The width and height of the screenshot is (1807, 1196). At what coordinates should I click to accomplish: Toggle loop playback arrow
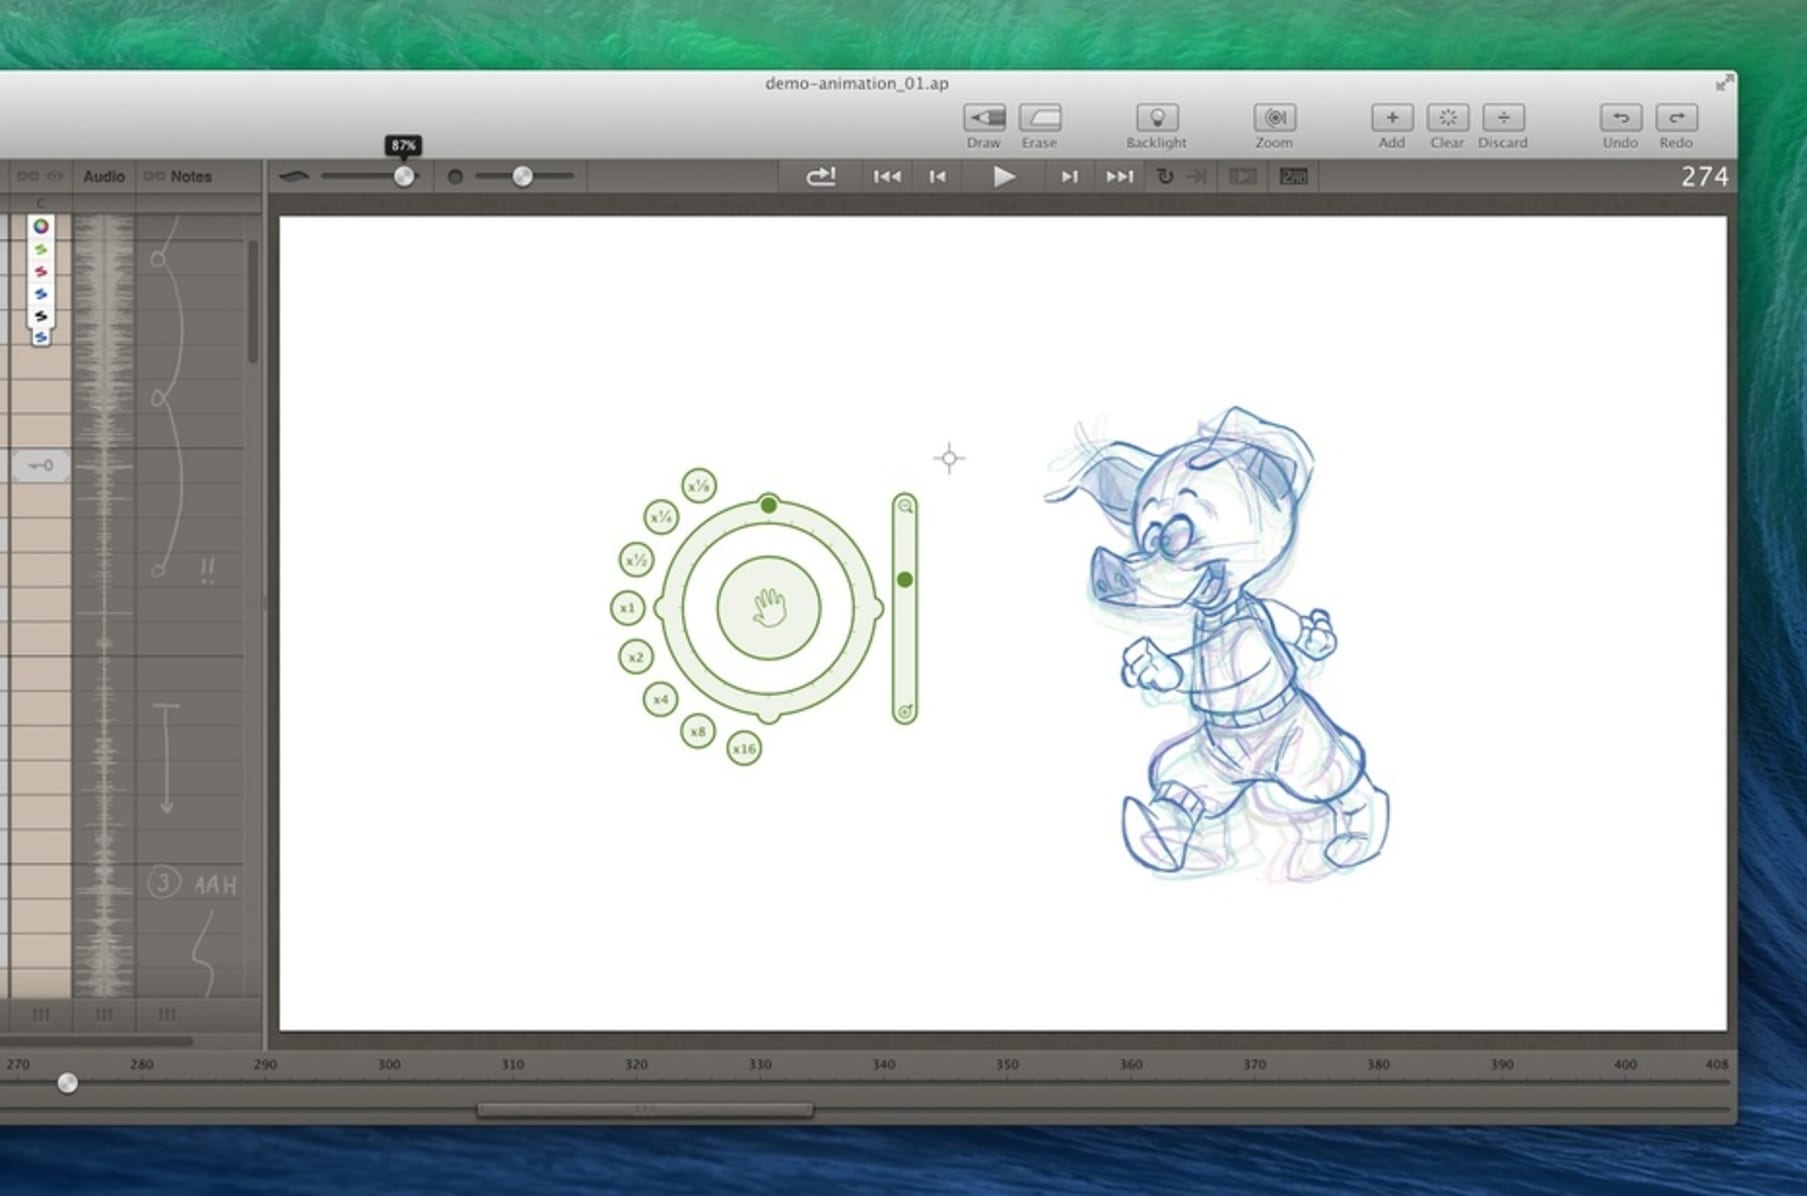tap(1165, 176)
